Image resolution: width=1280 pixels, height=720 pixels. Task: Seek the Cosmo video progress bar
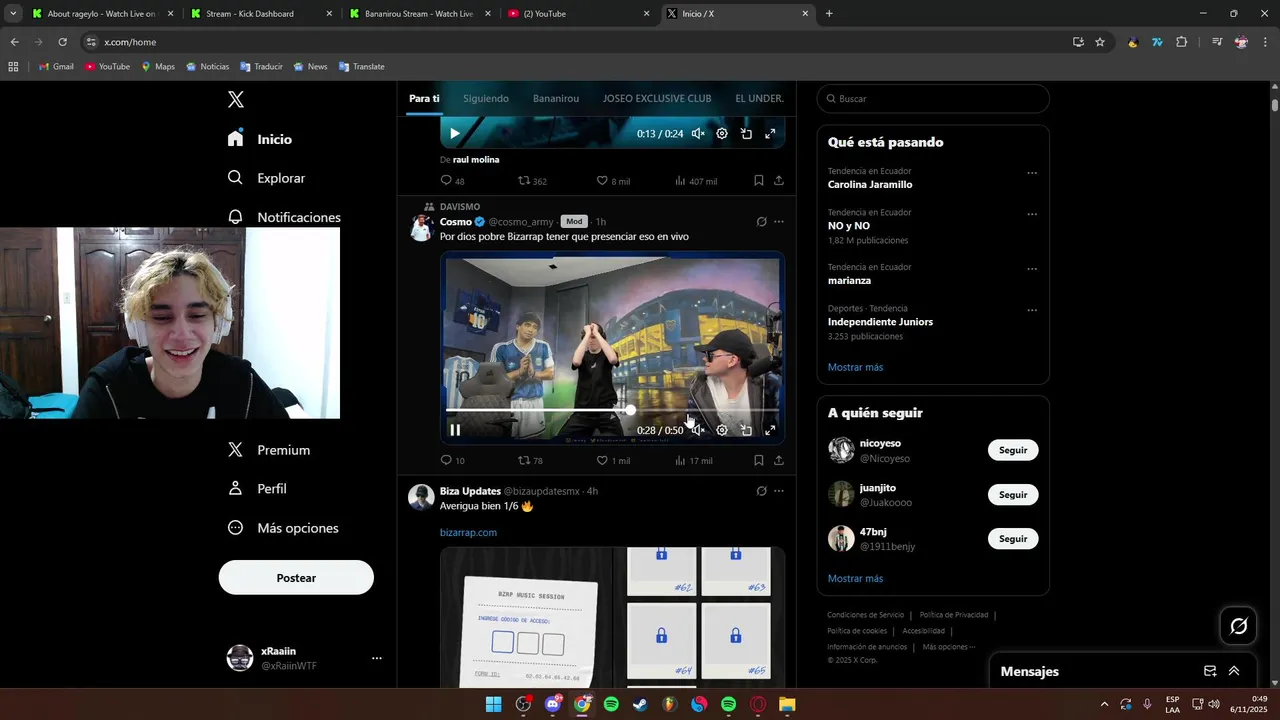(x=612, y=410)
